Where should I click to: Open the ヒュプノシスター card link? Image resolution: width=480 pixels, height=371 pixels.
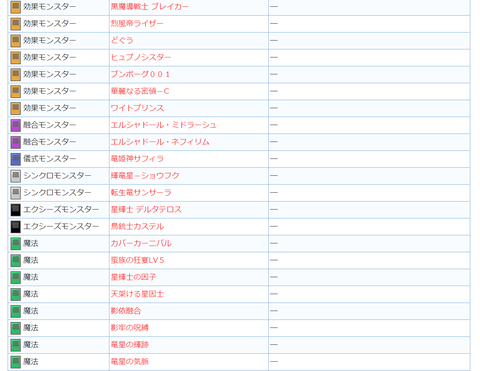coord(141,57)
